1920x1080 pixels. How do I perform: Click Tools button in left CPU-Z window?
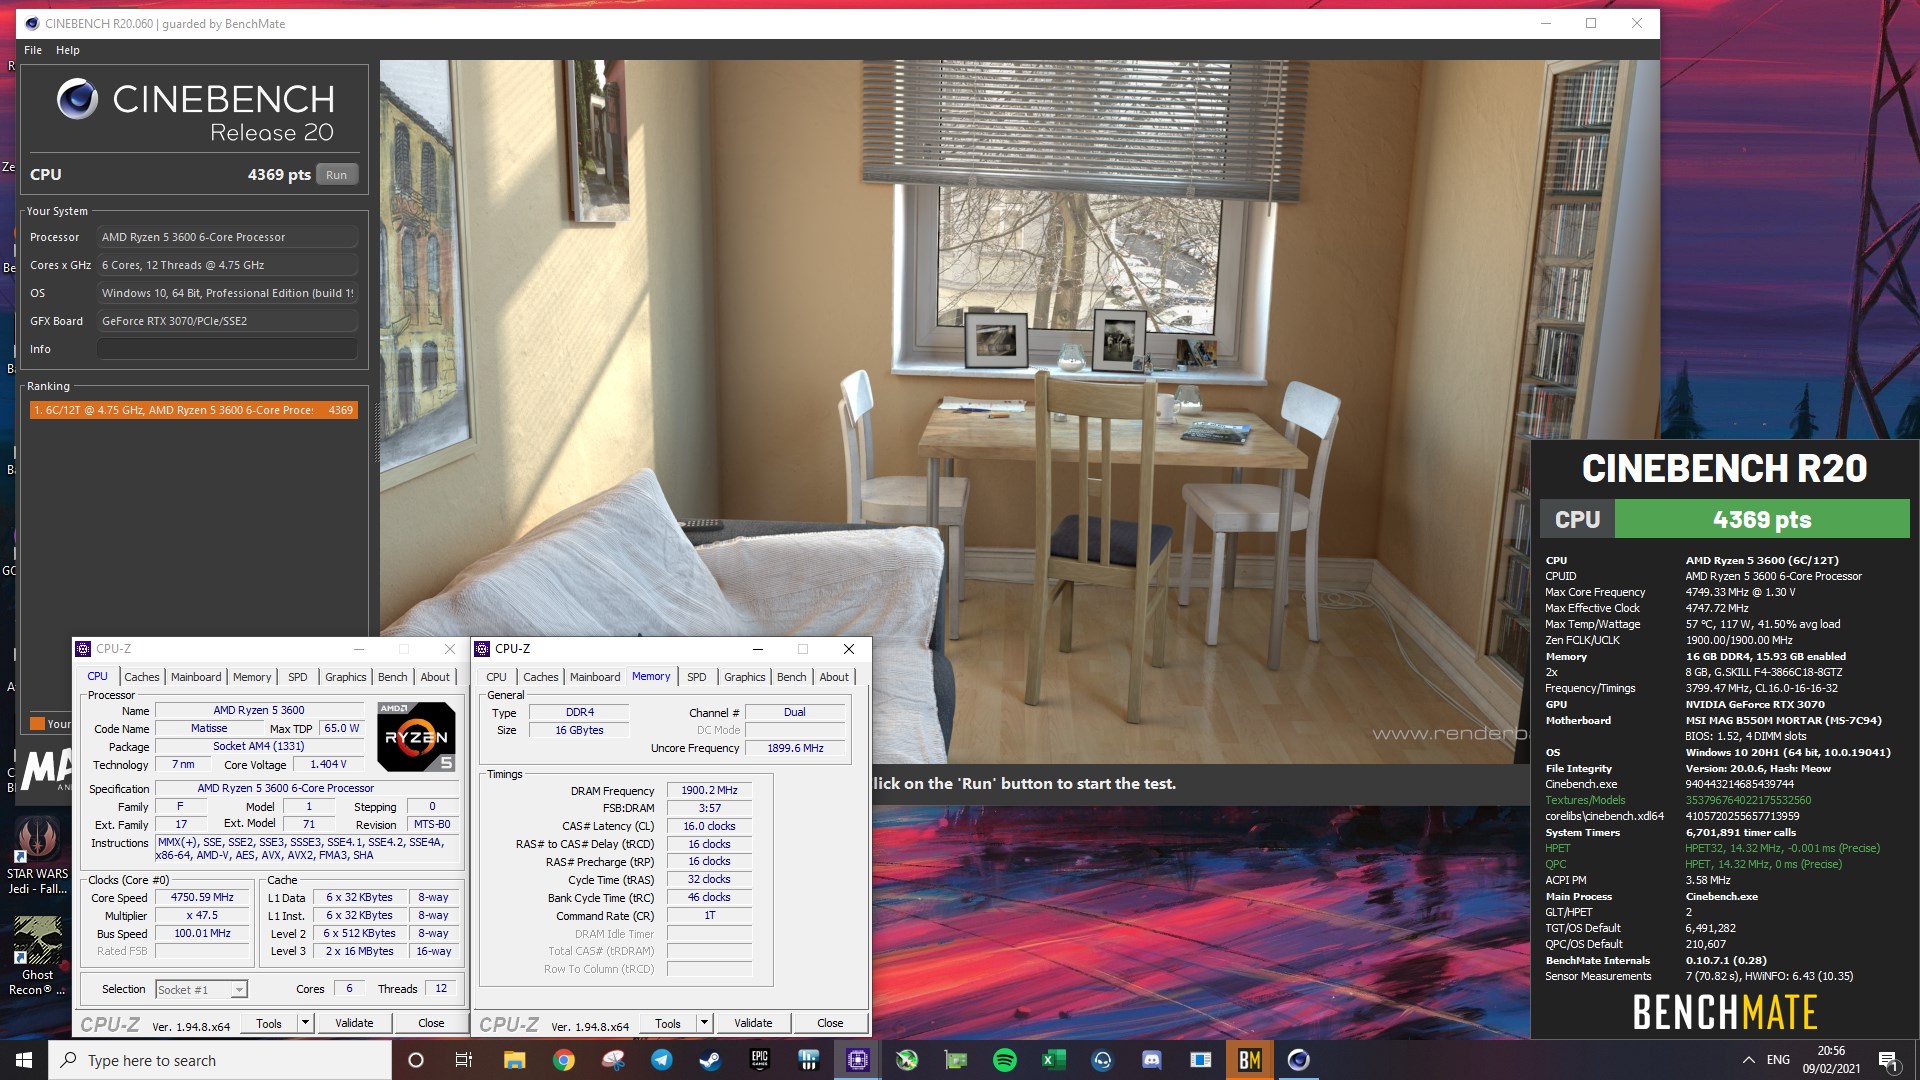(x=269, y=1023)
